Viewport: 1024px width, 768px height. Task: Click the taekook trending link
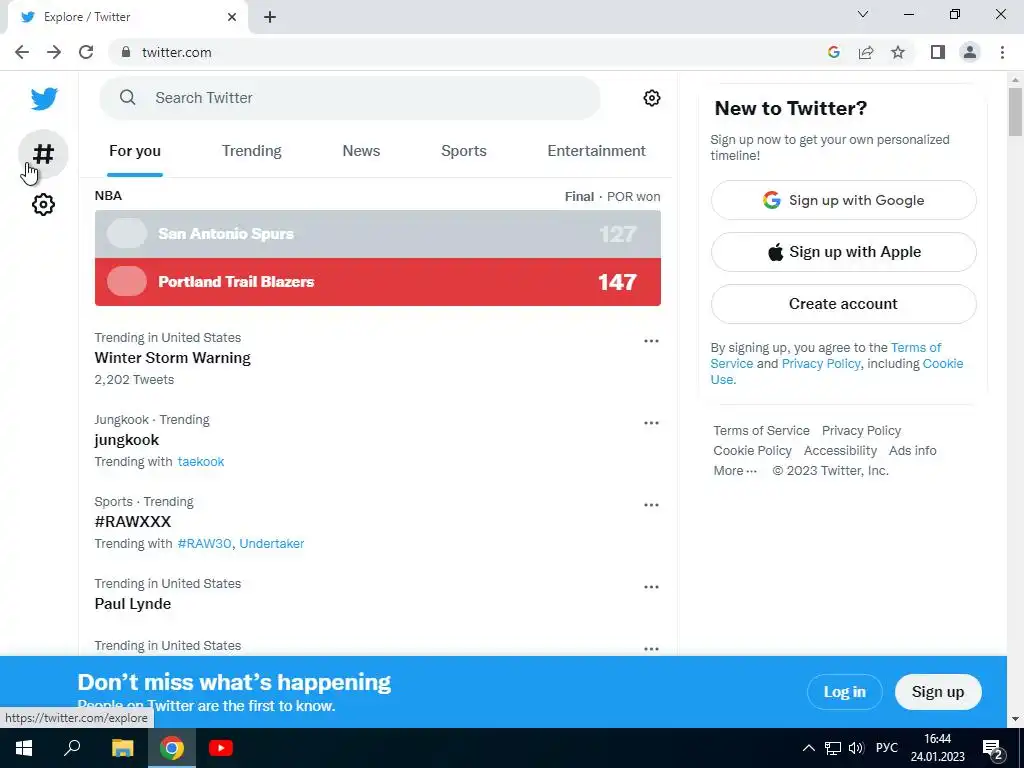pos(200,462)
